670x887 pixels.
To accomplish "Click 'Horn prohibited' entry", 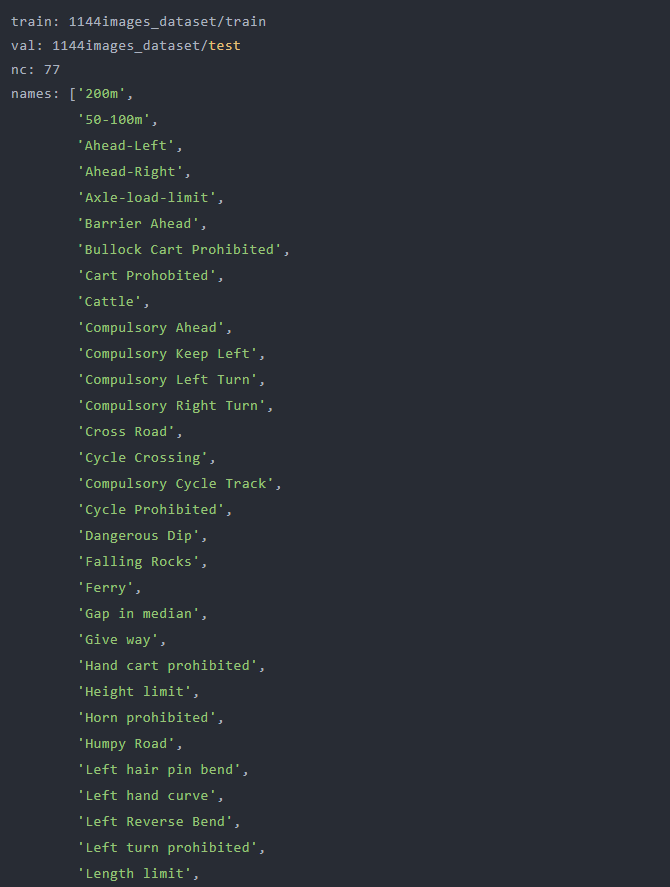I will (147, 718).
